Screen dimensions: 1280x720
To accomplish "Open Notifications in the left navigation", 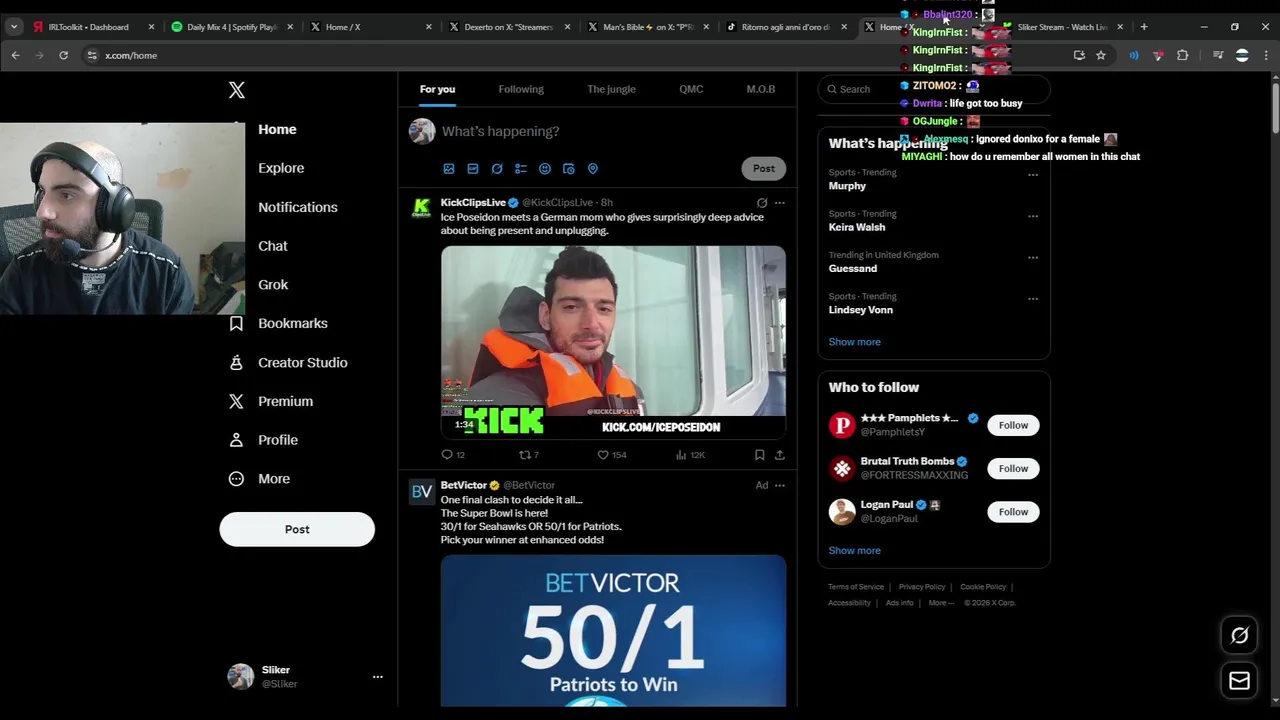I will click(298, 207).
